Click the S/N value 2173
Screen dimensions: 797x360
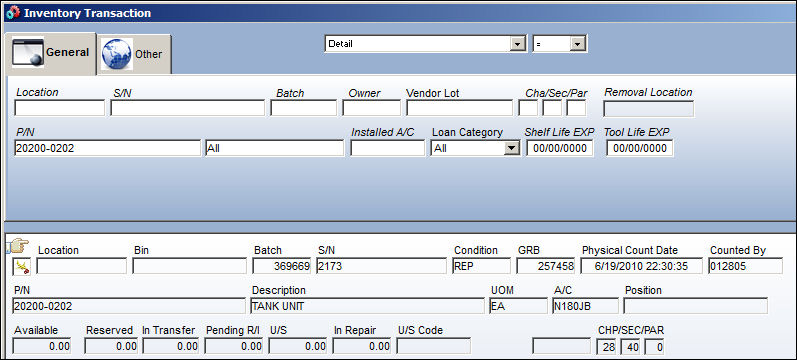(x=381, y=266)
